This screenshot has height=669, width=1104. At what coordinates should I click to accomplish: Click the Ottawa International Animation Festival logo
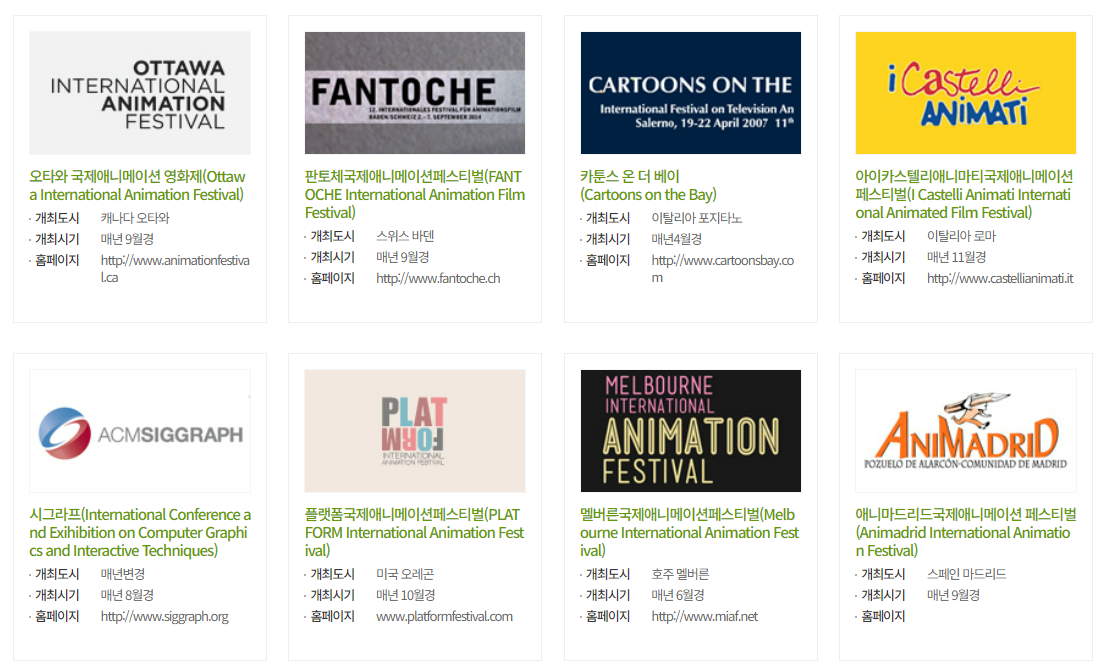pos(140,93)
